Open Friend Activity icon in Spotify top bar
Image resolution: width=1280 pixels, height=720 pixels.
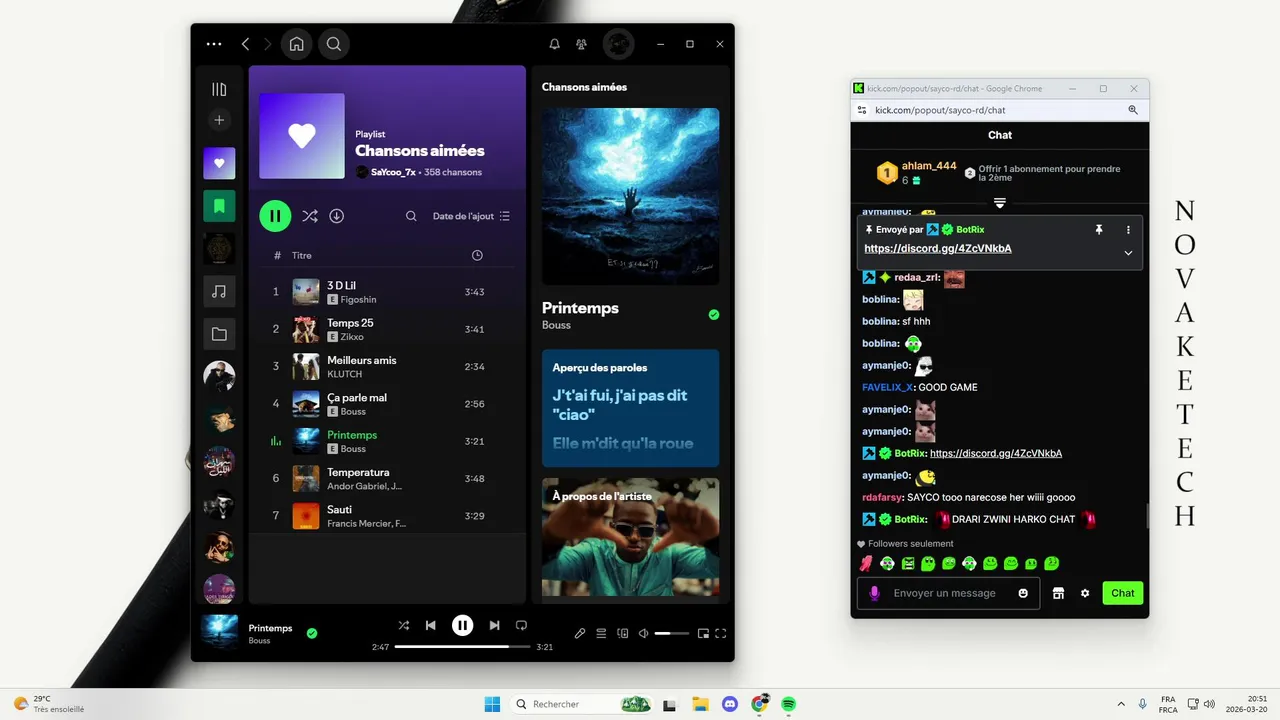(x=581, y=44)
